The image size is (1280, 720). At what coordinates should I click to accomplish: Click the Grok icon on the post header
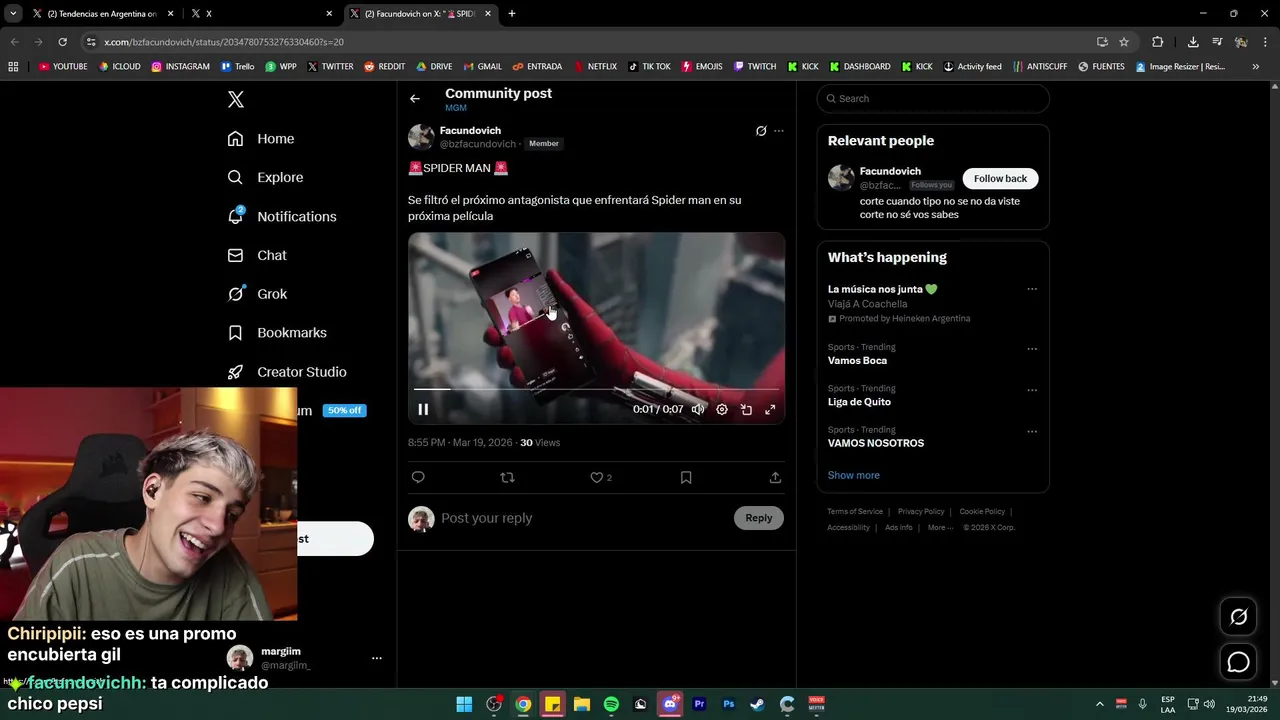pos(761,131)
